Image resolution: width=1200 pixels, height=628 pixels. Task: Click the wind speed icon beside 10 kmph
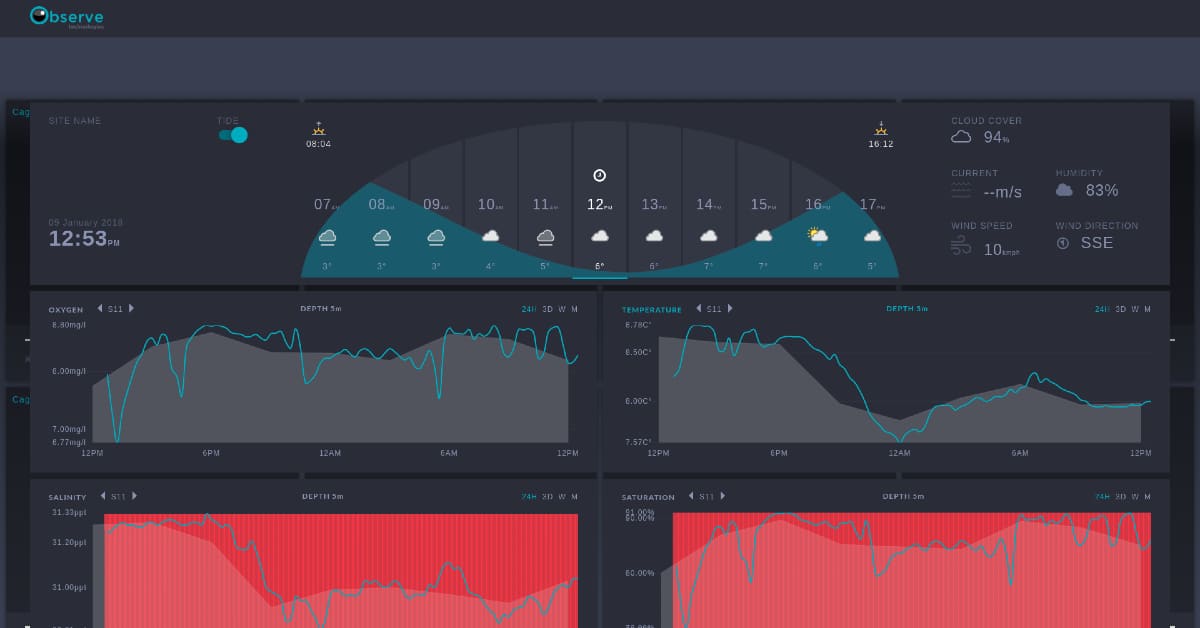961,248
